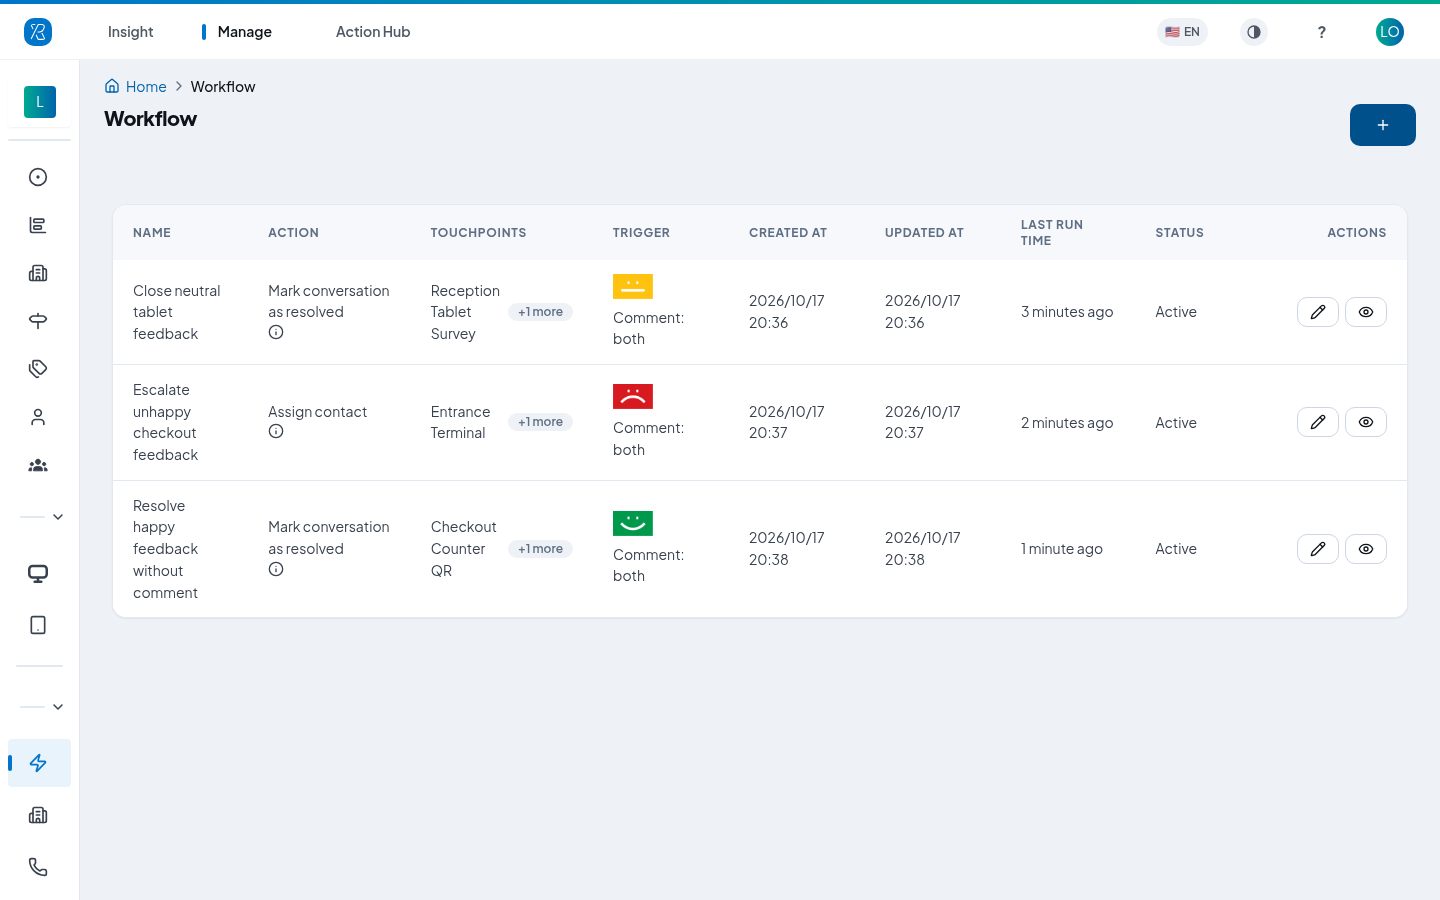
Task: Add a new workflow with plus button
Action: coord(1383,125)
